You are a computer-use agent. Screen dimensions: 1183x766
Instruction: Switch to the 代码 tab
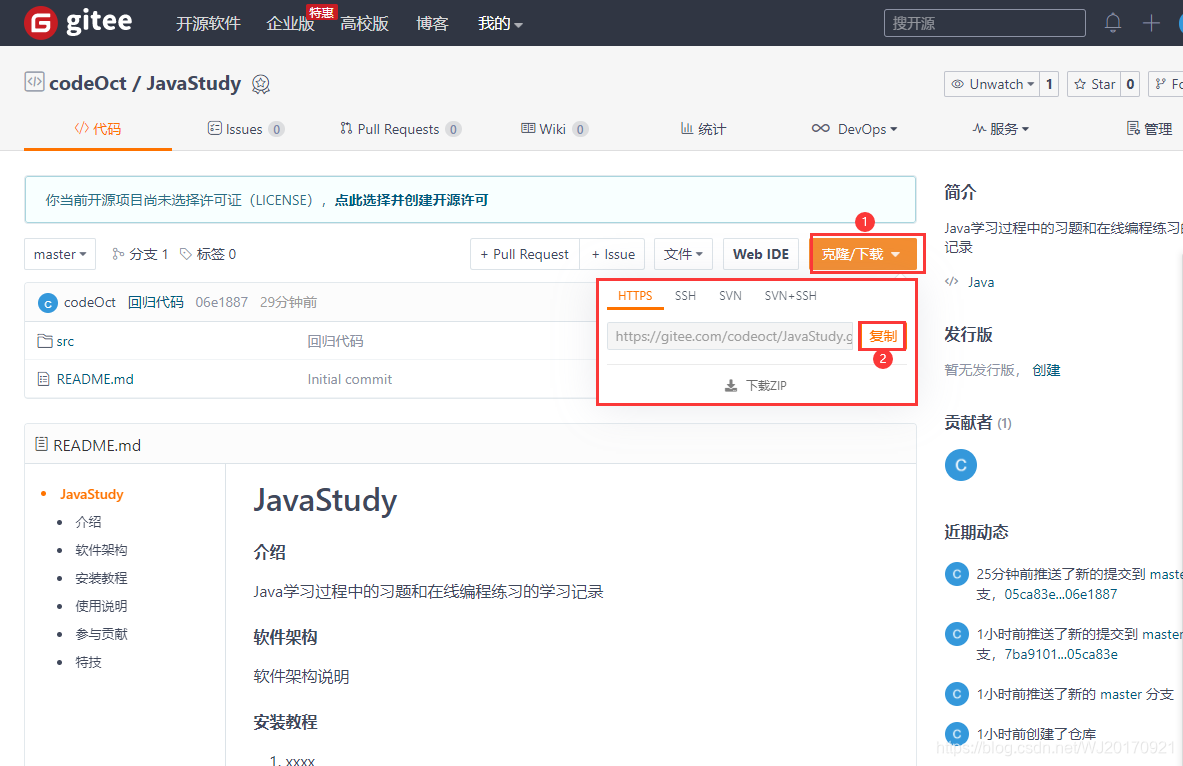(97, 129)
